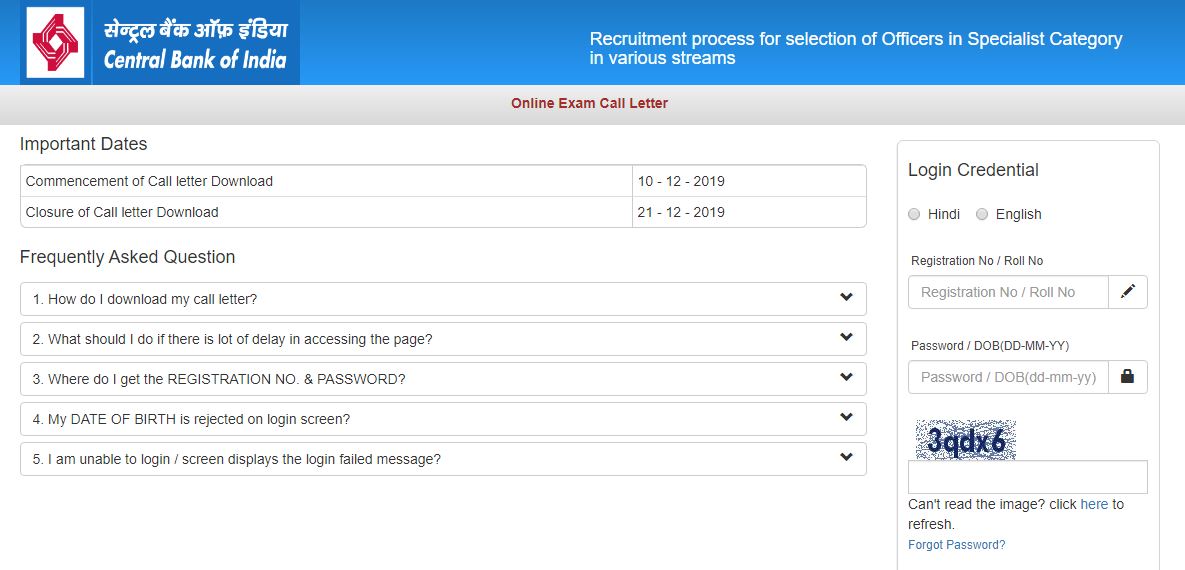
Task: Select the English language radio button
Action: [982, 214]
